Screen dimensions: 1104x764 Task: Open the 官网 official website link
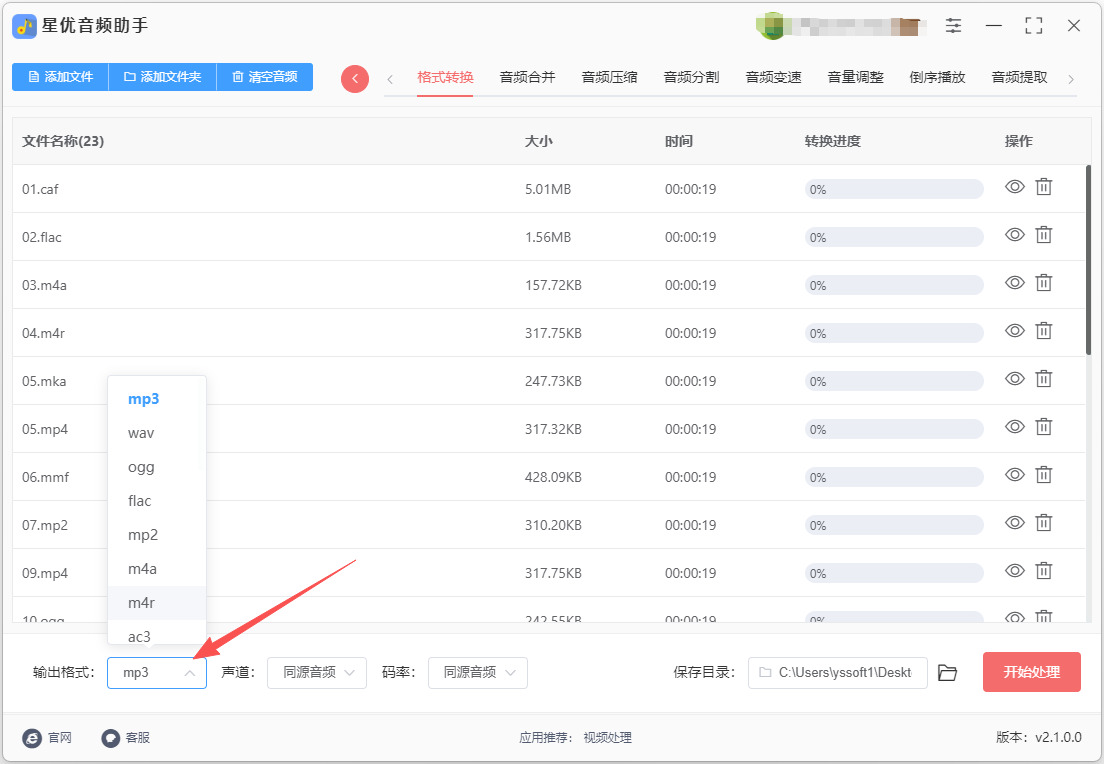[x=47, y=737]
